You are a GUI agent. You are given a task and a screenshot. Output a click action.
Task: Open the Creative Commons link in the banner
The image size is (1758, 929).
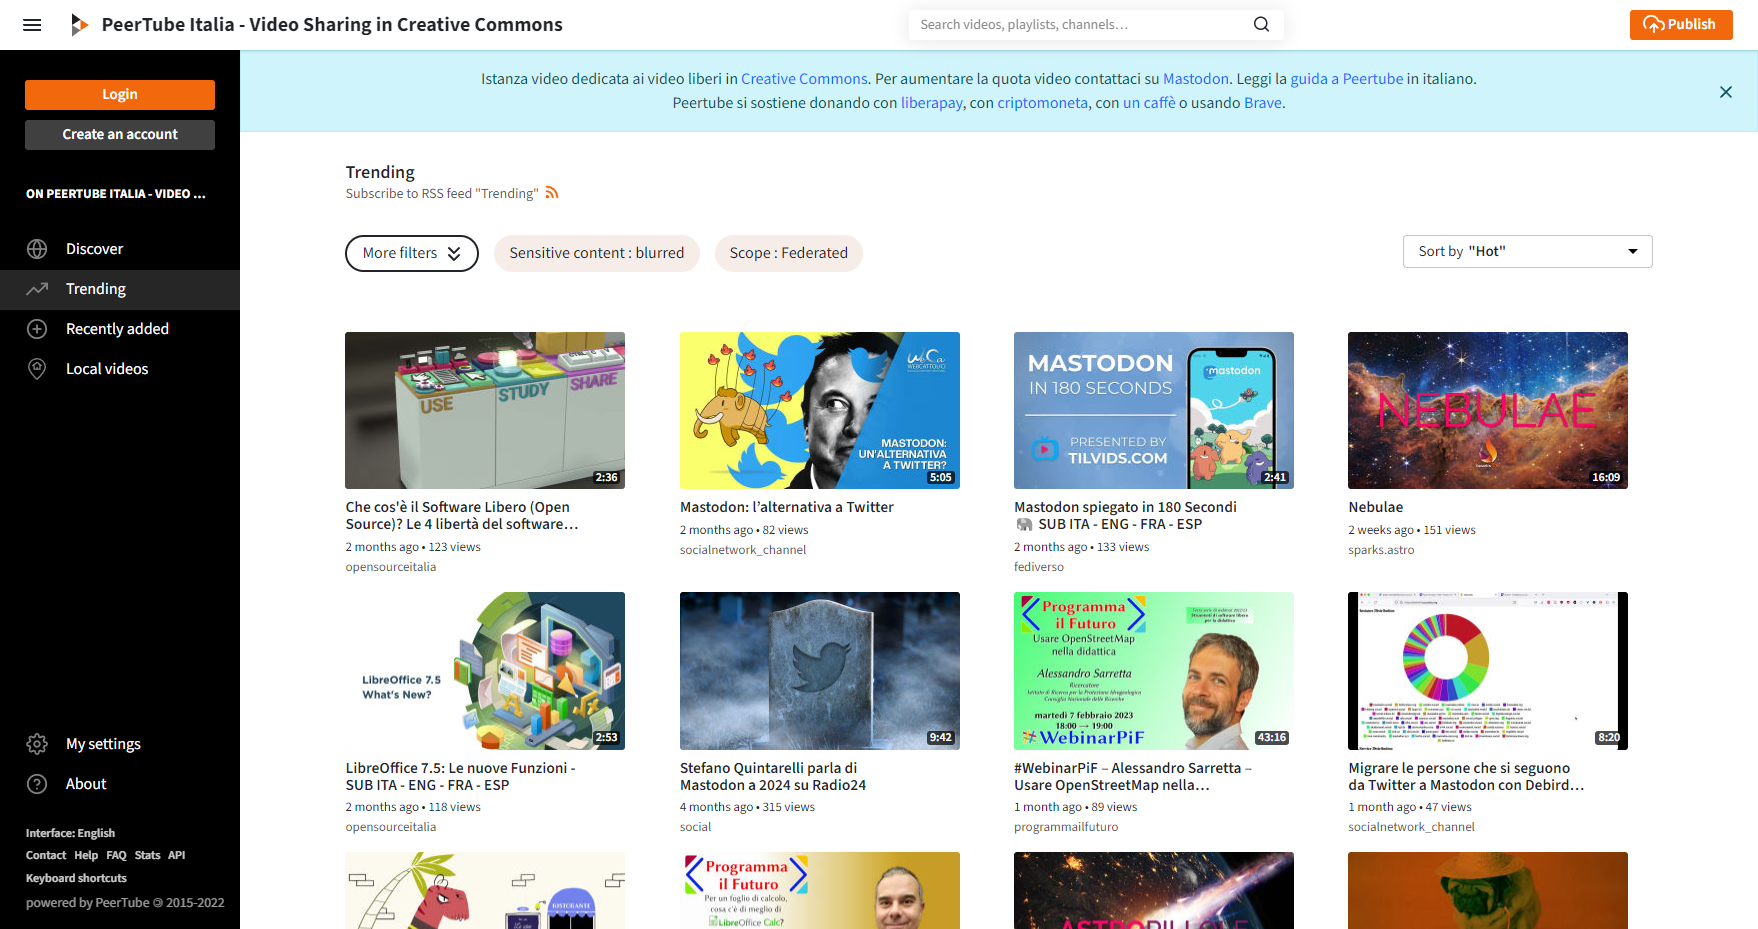[x=803, y=79]
